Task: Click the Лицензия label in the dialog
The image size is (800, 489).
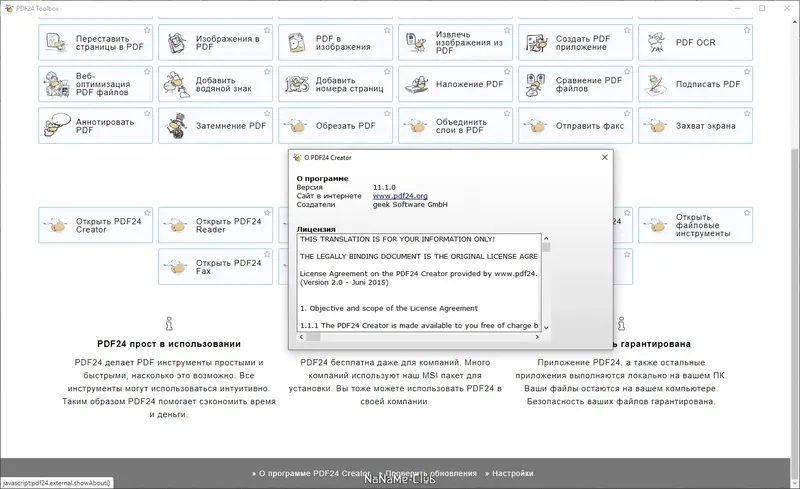Action: click(x=316, y=229)
